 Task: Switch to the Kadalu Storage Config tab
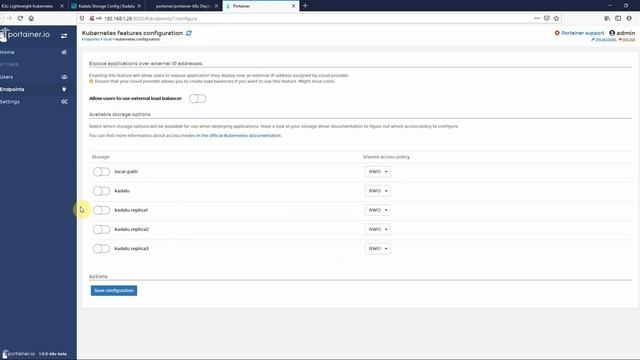point(106,6)
